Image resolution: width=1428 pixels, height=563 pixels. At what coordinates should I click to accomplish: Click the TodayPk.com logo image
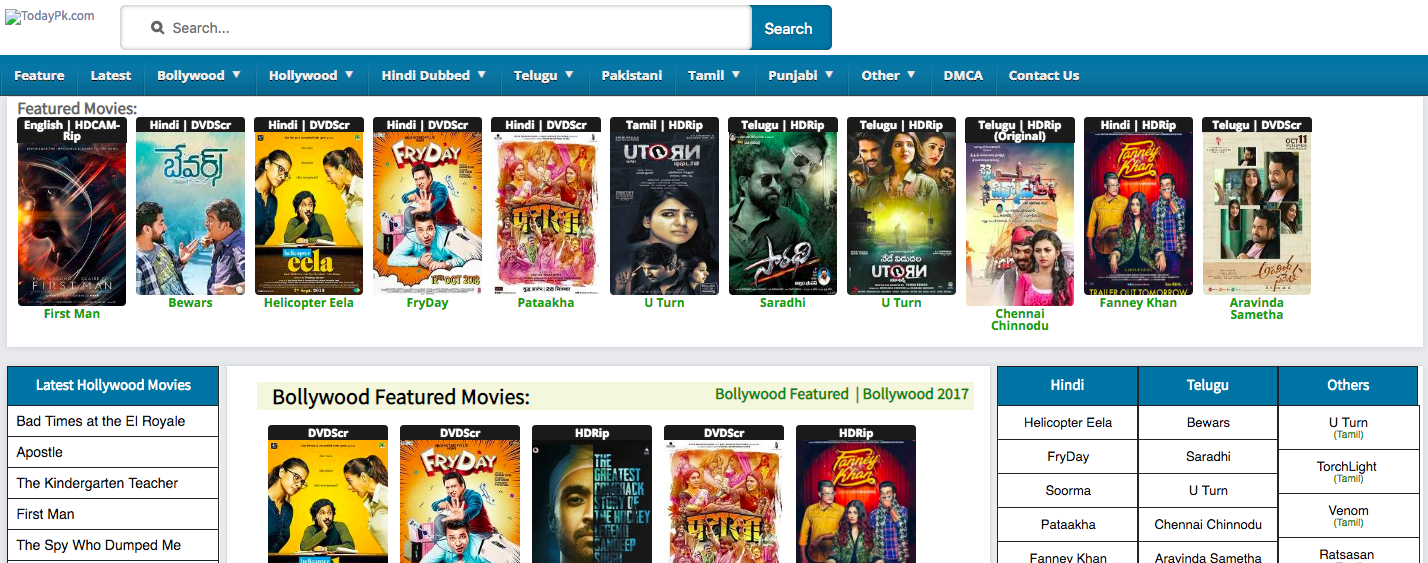tap(50, 16)
